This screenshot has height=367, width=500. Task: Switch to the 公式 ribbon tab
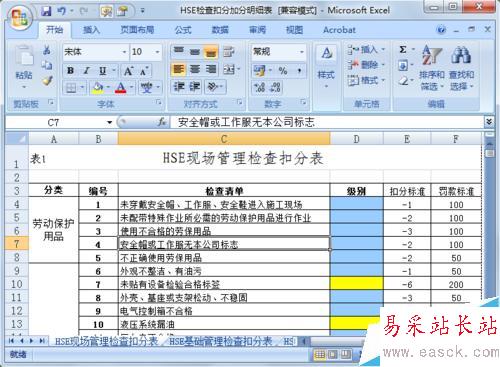point(183,30)
